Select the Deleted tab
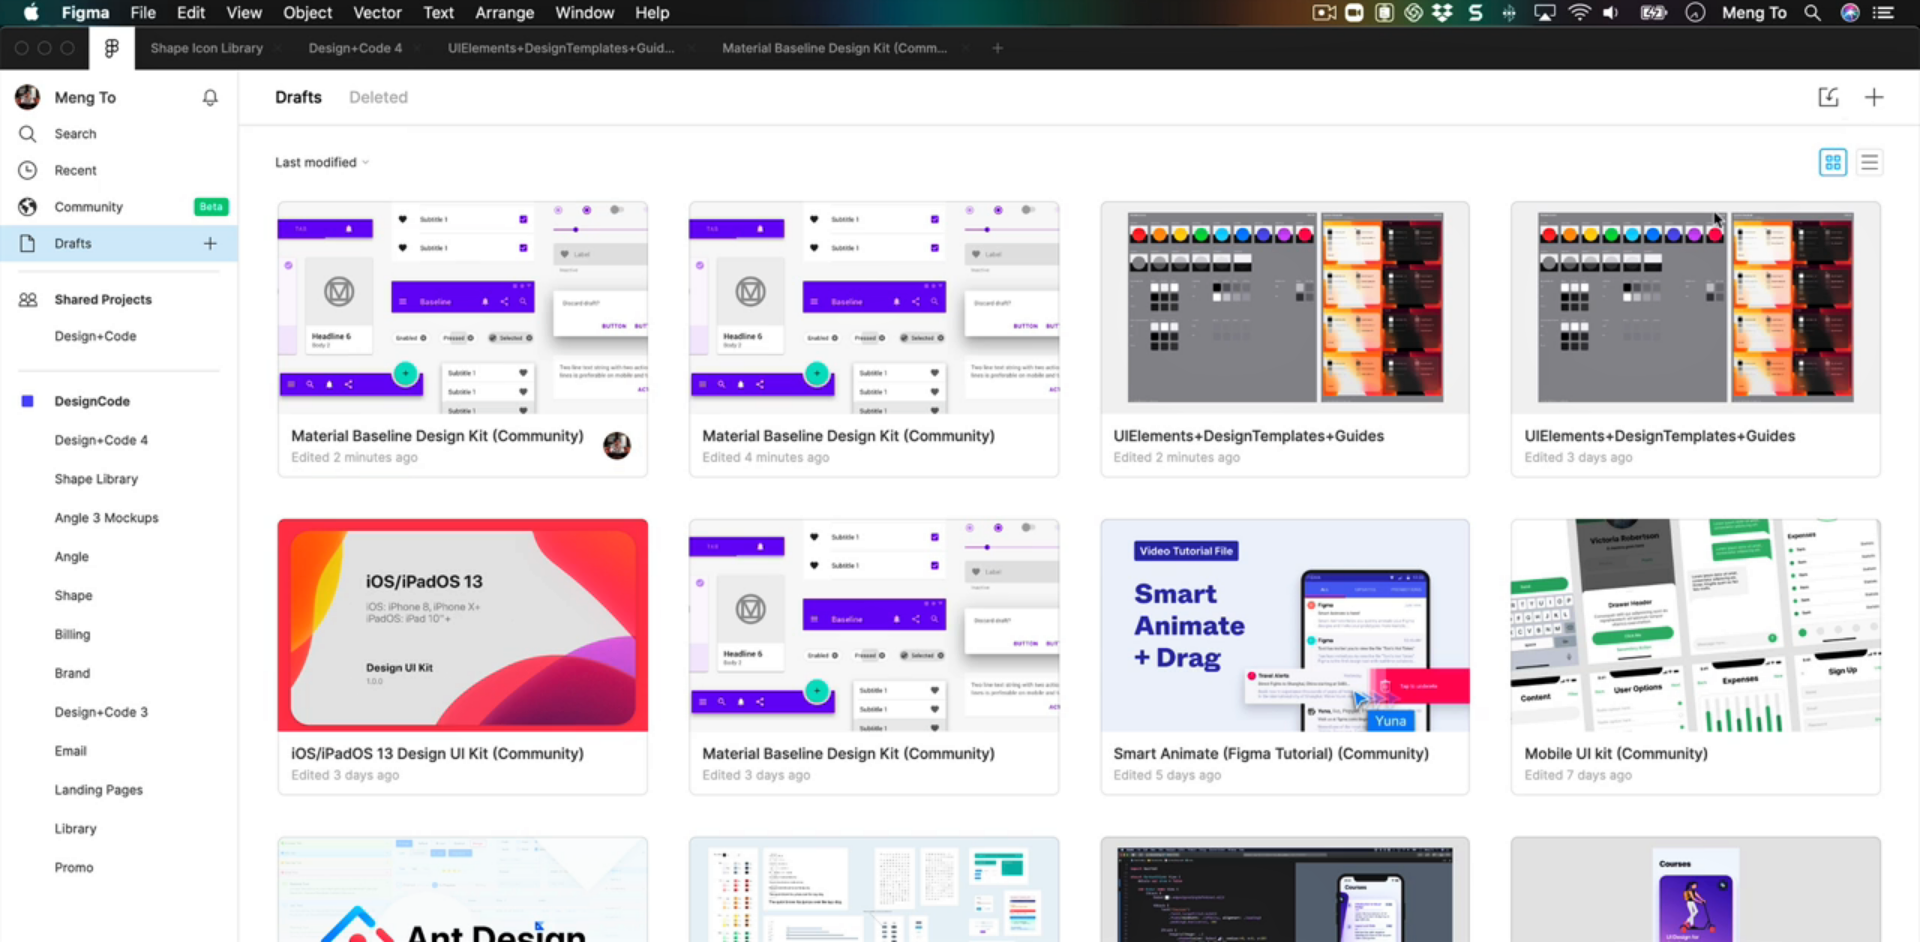1920x942 pixels. (x=378, y=97)
